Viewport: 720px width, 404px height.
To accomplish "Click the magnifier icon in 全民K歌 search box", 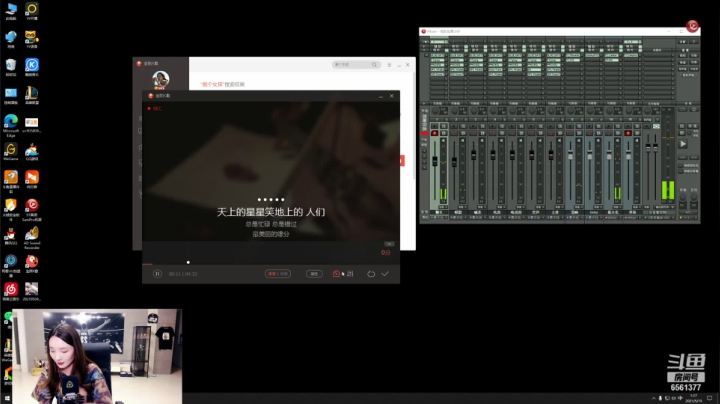I will coord(374,65).
